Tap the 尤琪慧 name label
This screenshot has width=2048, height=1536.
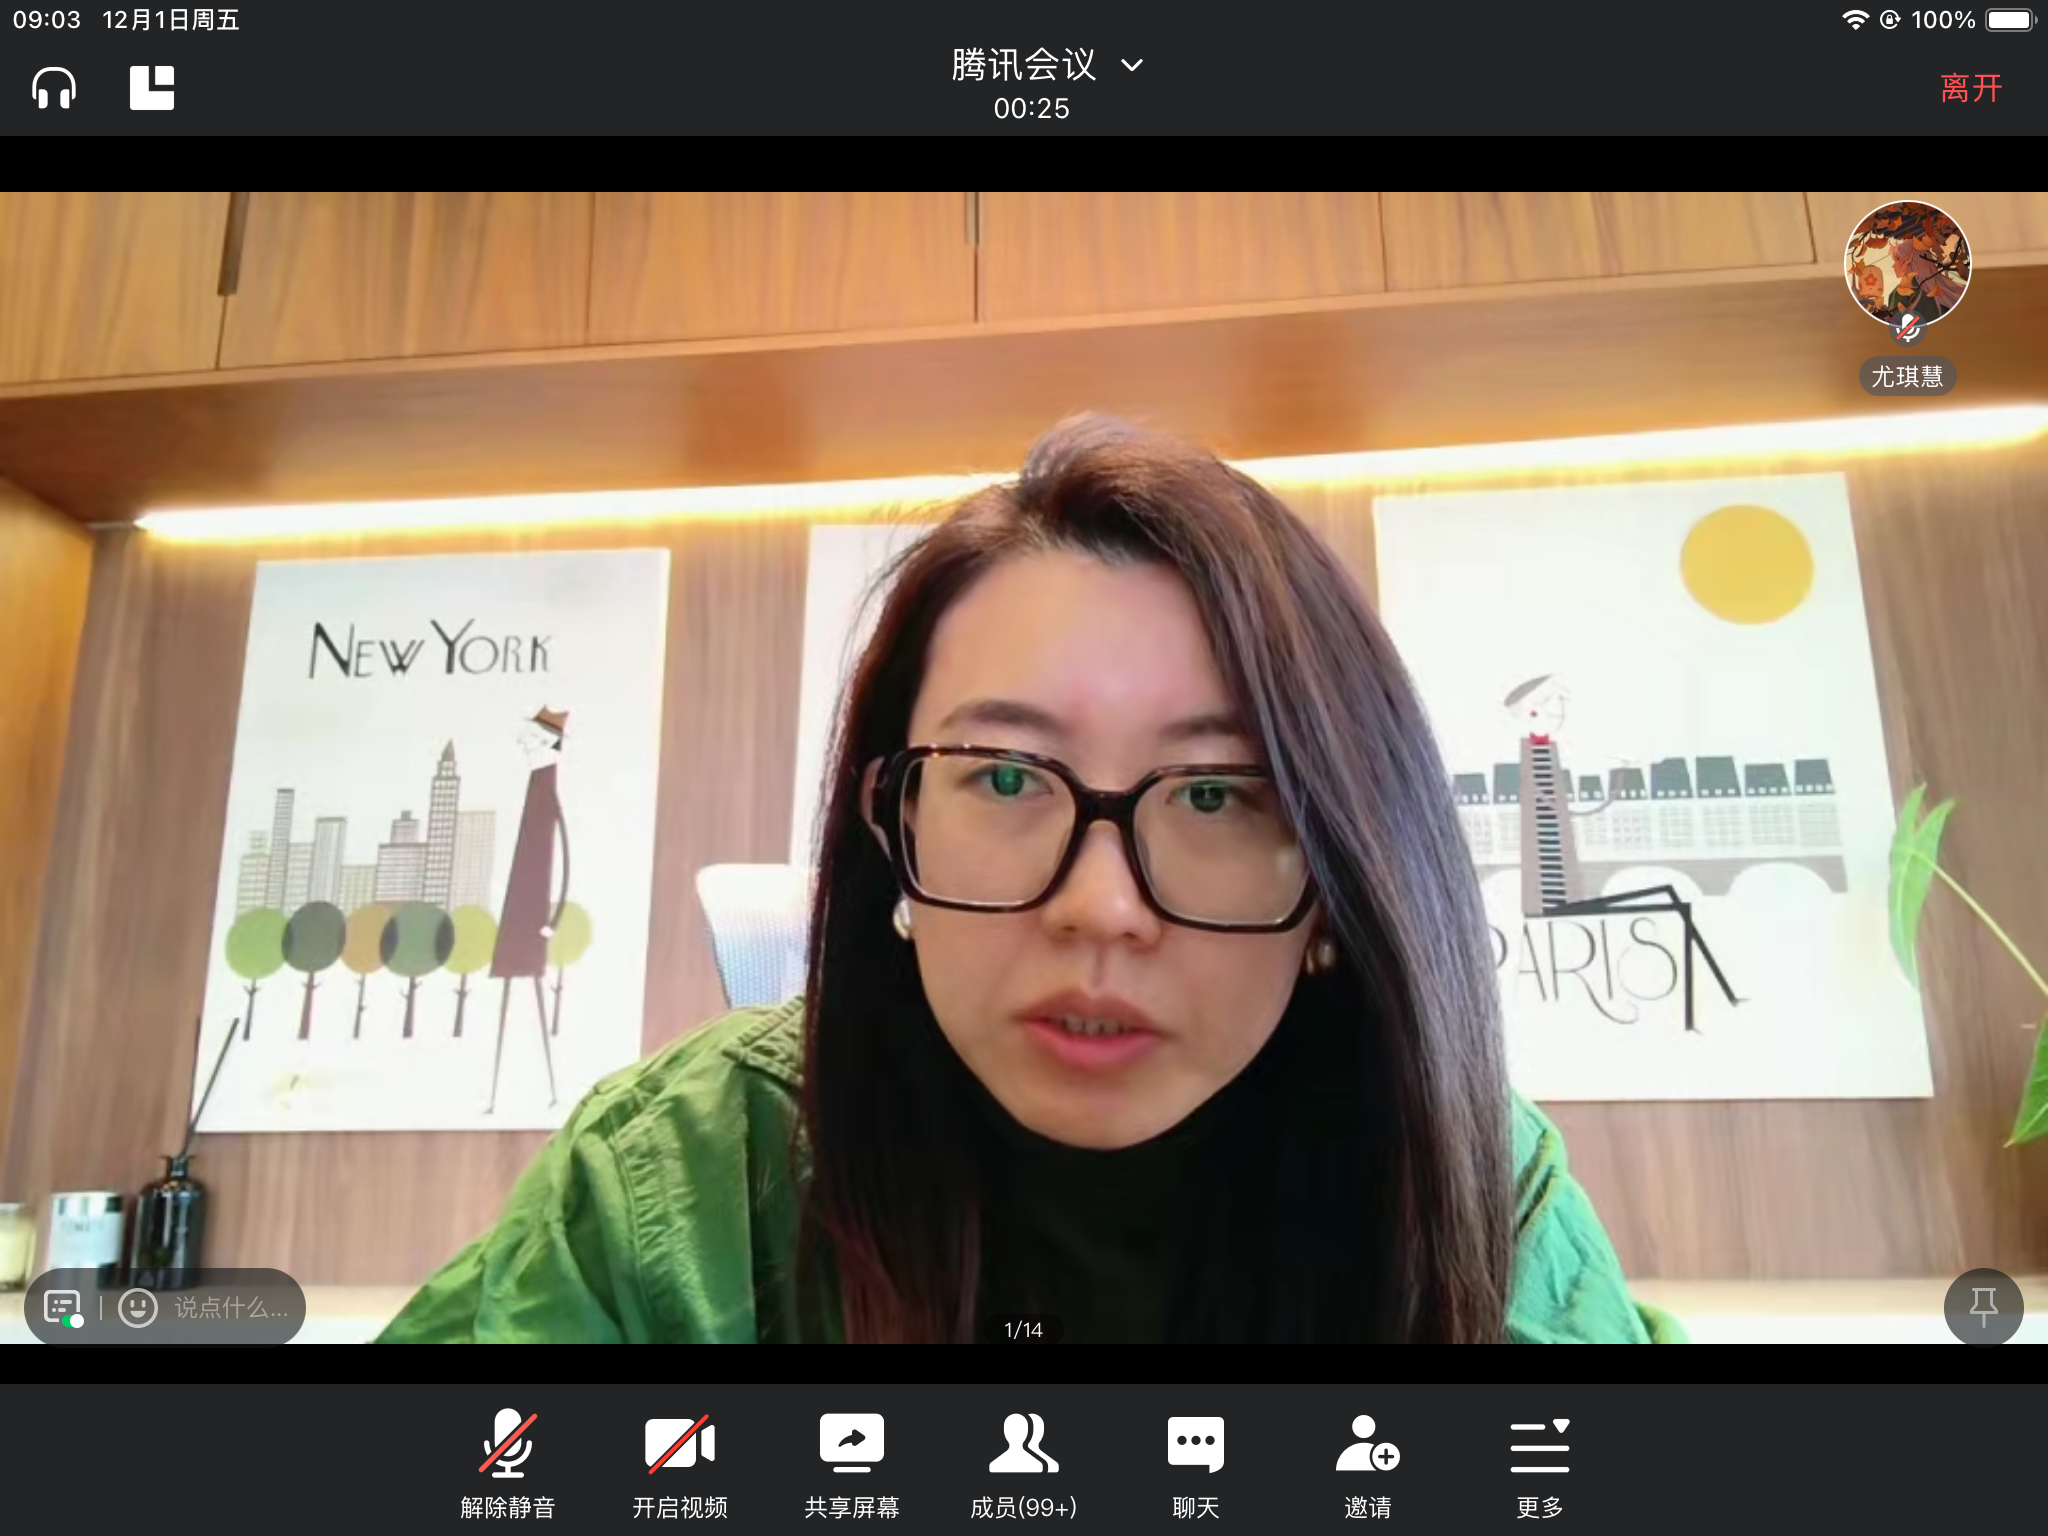tap(1907, 377)
